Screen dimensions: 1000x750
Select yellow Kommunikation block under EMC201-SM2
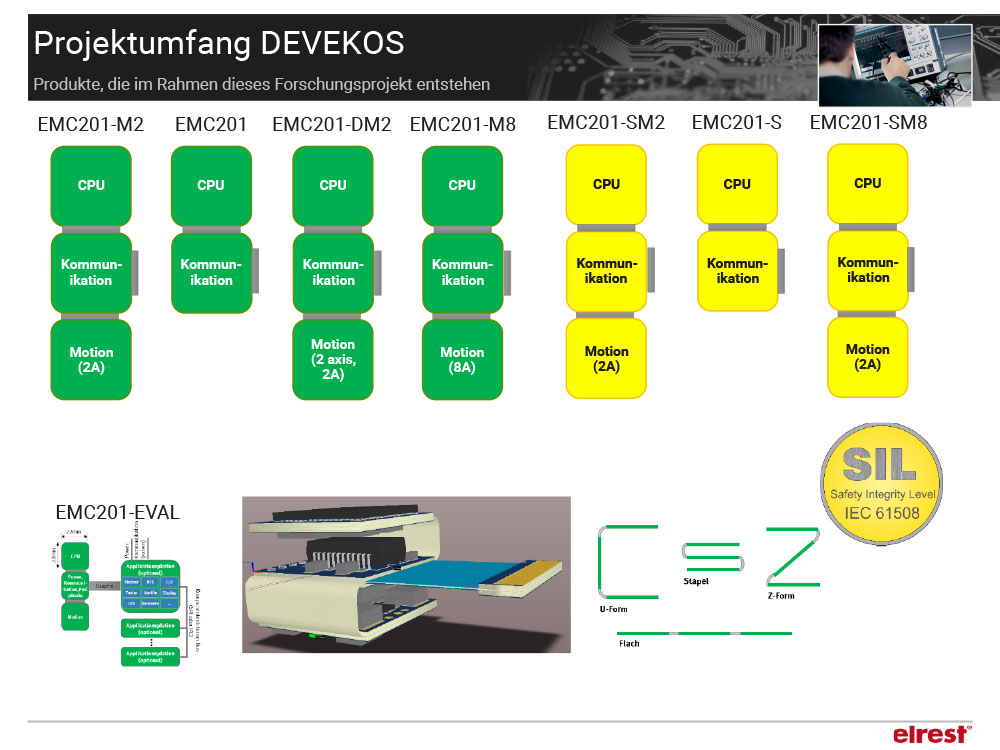coord(606,270)
